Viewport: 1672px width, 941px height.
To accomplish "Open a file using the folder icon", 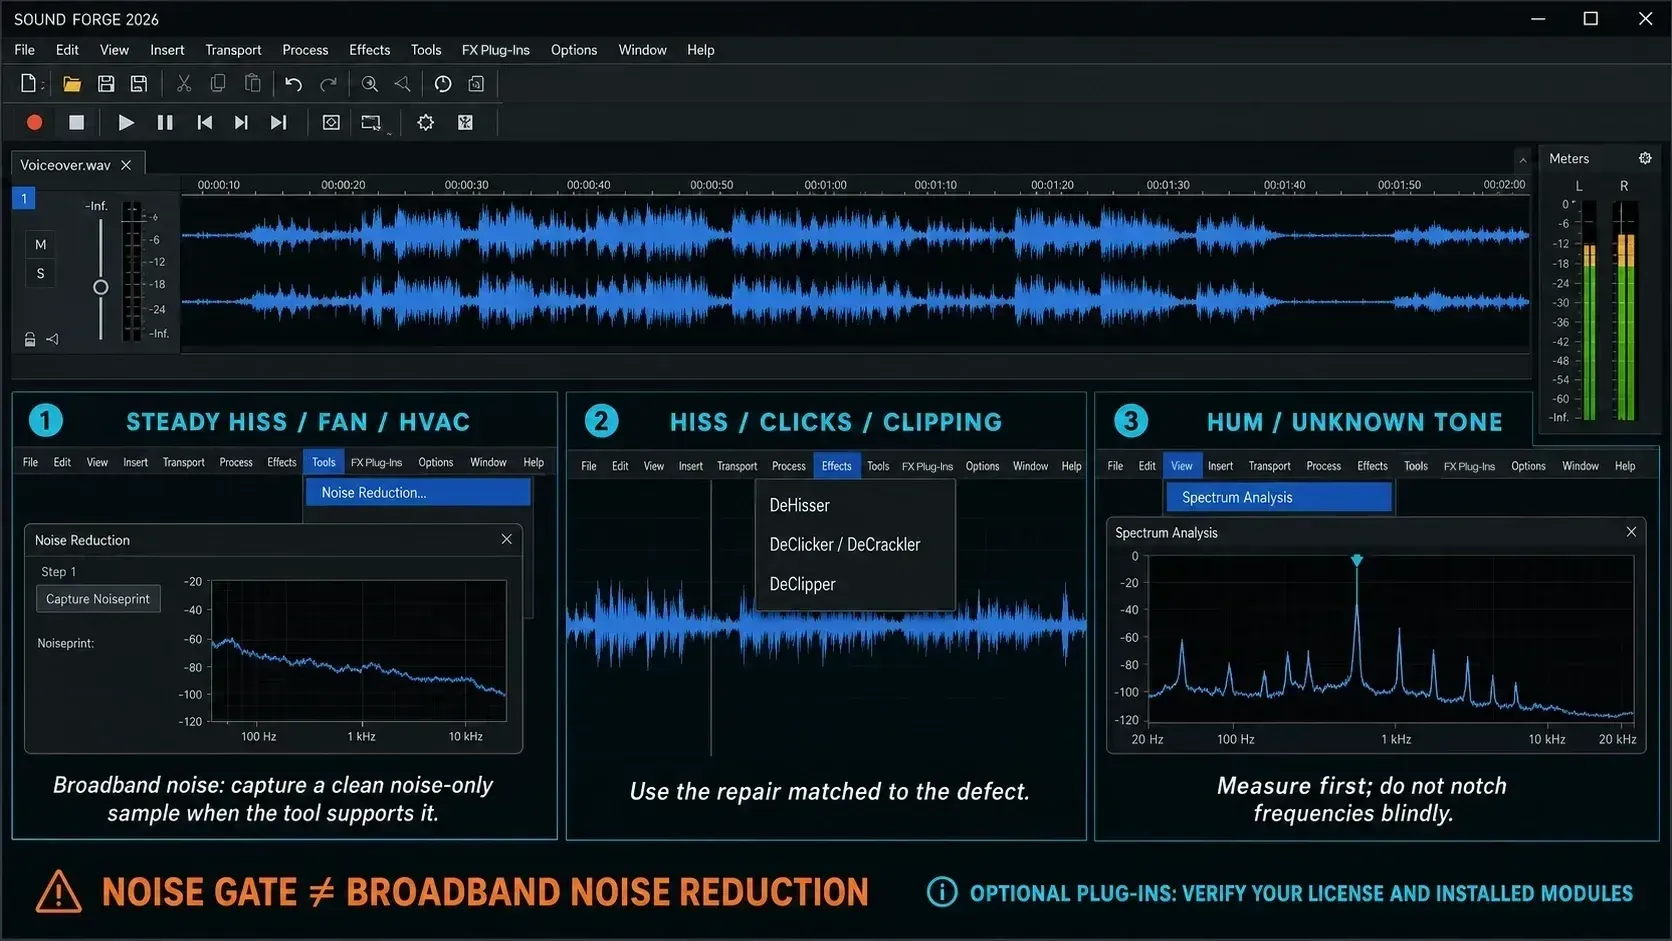I will pos(72,84).
